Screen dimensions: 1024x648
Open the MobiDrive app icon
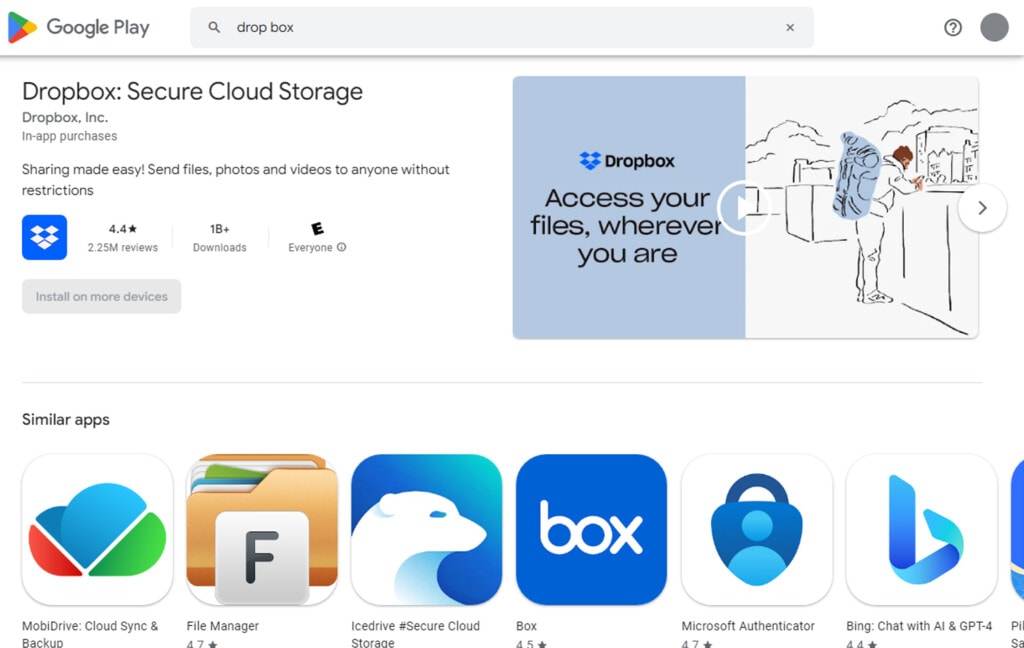97,530
